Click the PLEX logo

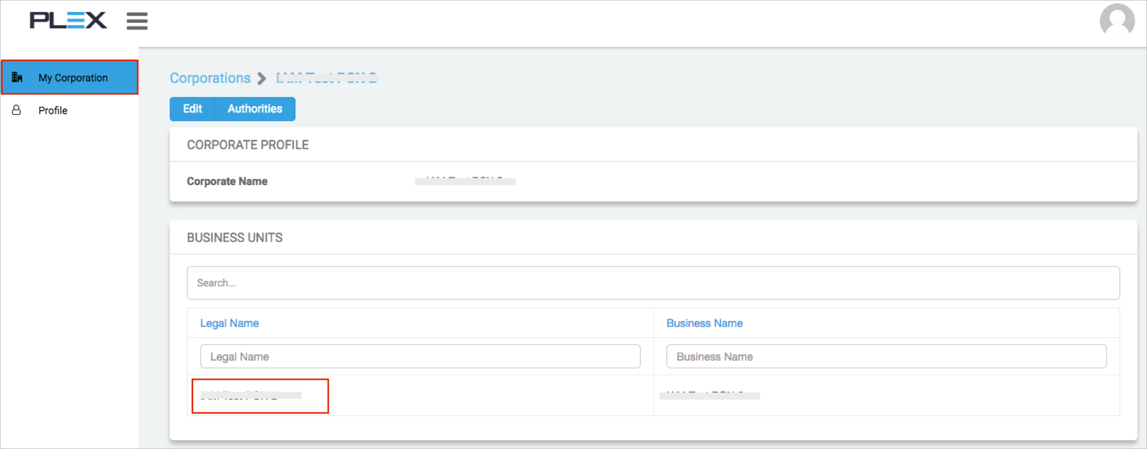pyautogui.click(x=68, y=20)
